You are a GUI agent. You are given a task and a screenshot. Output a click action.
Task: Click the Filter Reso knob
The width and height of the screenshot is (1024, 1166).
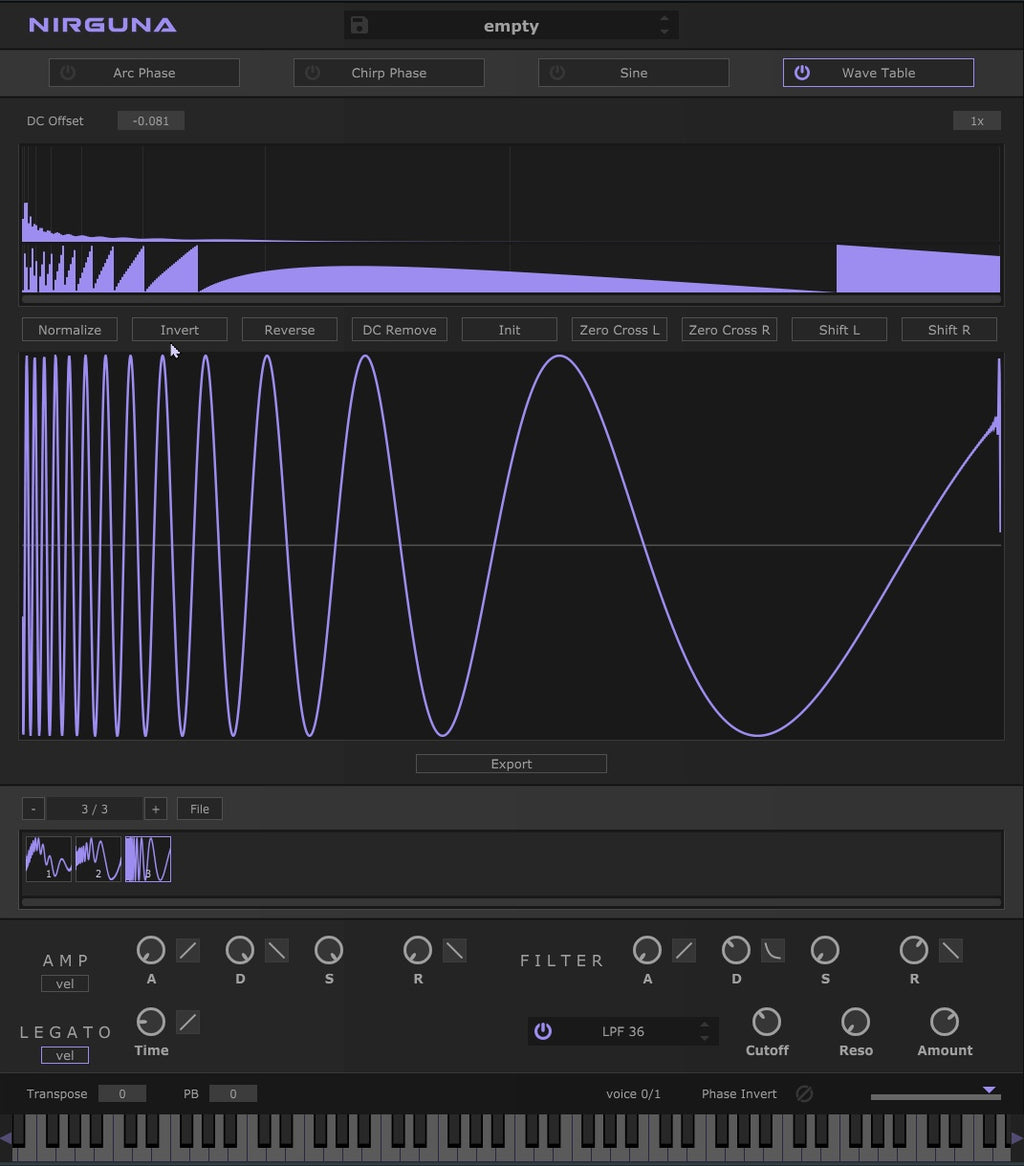coord(855,1022)
